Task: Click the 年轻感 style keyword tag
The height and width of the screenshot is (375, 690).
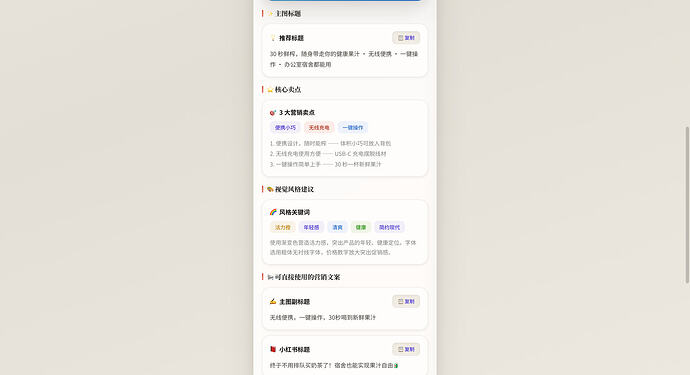Action: [x=311, y=228]
